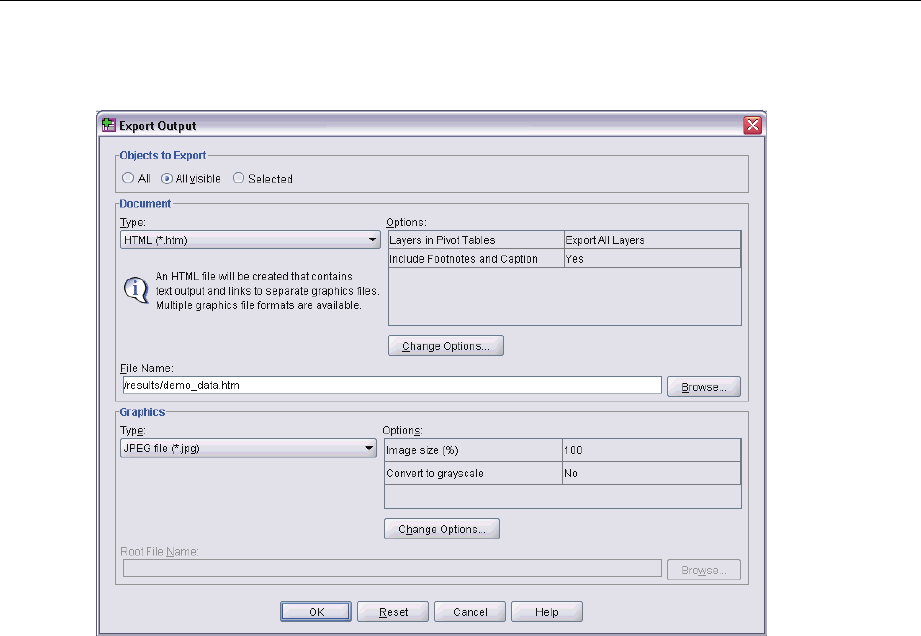Click the '100' image size value
This screenshot has height=636, width=921.
point(651,450)
